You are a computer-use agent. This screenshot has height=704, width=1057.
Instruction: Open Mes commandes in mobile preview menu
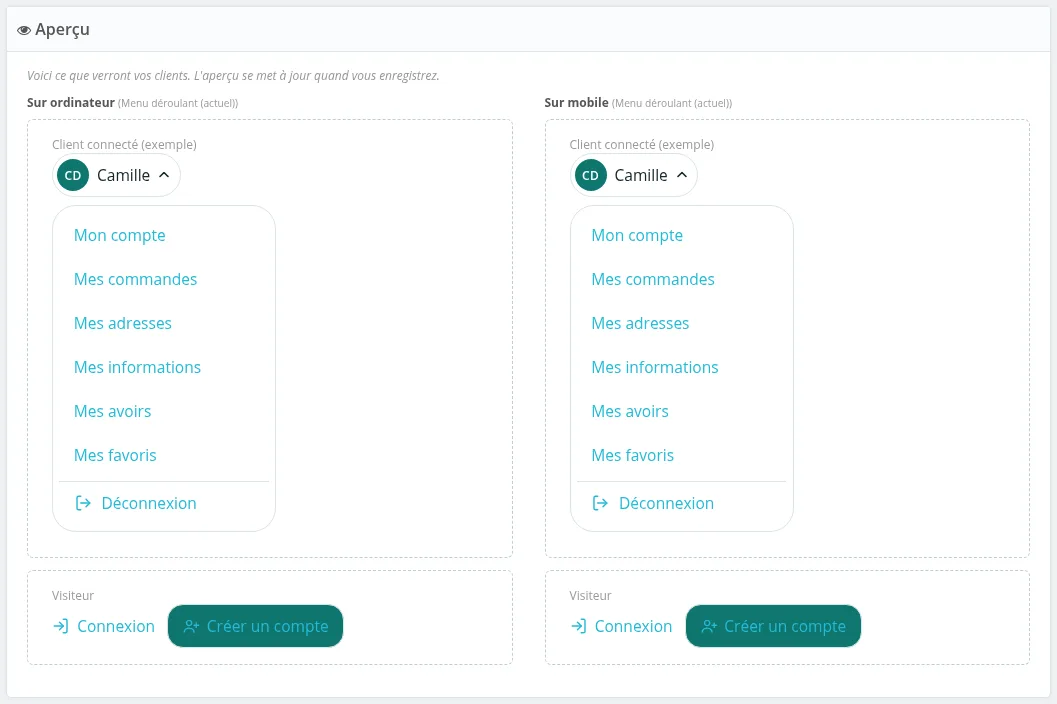653,279
